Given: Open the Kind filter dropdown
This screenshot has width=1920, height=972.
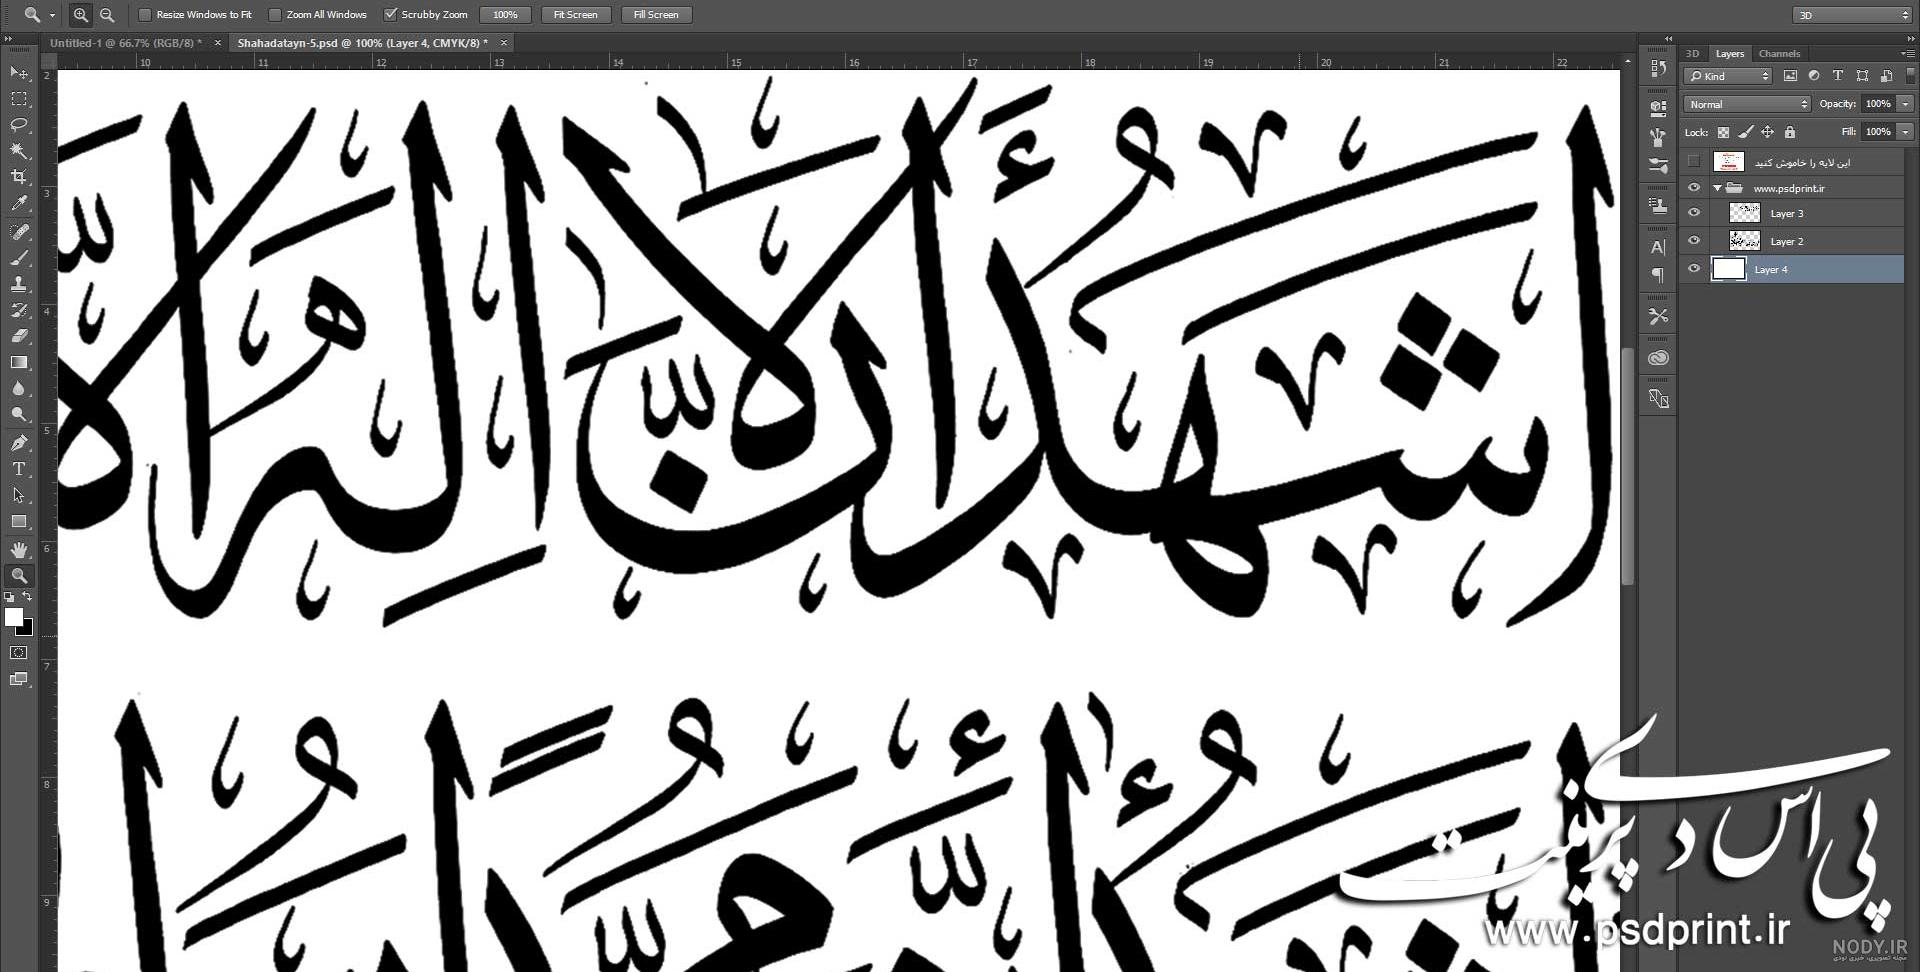Looking at the screenshot, I should [x=1728, y=76].
